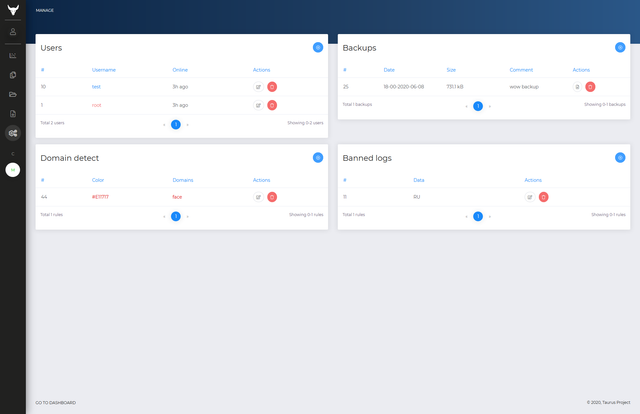Screen dimensions: 640x414
Task: Edit the user root
Action: pos(258,105)
